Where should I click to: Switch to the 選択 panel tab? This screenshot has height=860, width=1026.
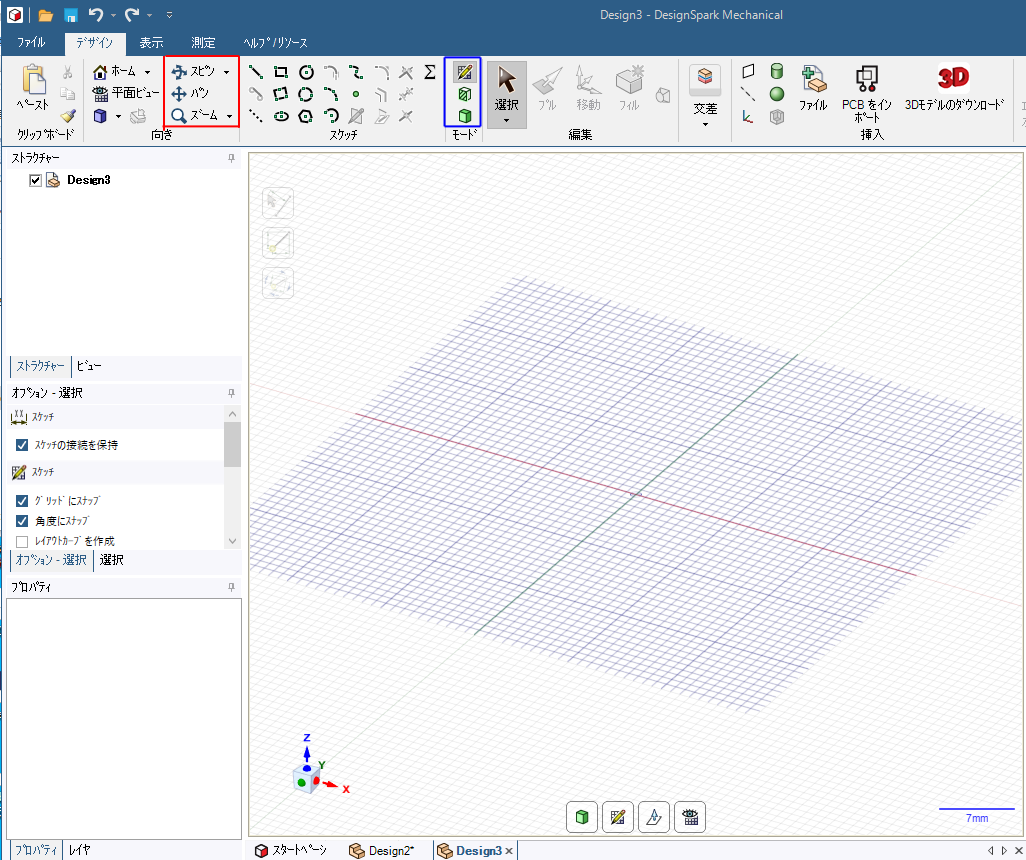(111, 560)
